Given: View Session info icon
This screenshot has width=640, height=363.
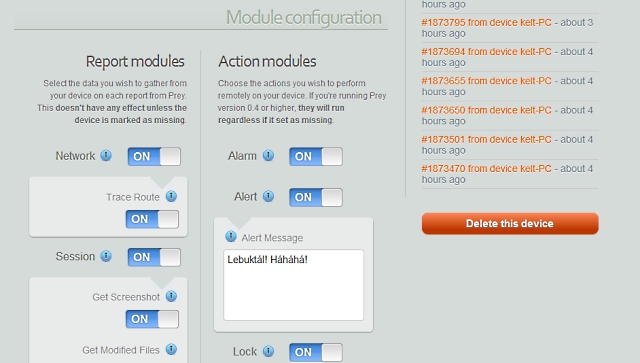Looking at the screenshot, I should (106, 256).
